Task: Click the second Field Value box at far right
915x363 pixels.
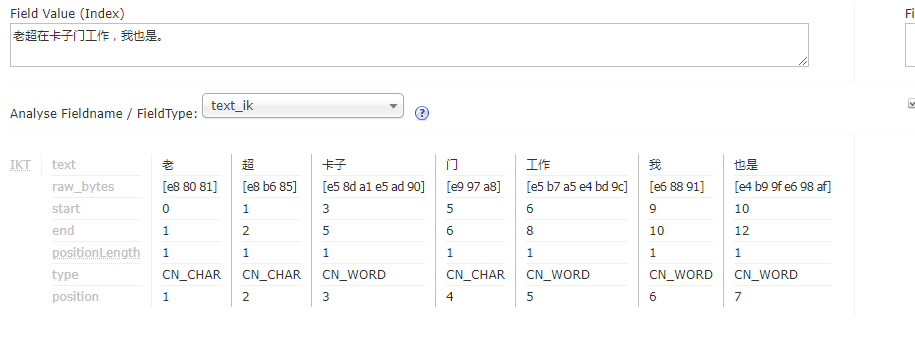Action: pyautogui.click(x=910, y=45)
